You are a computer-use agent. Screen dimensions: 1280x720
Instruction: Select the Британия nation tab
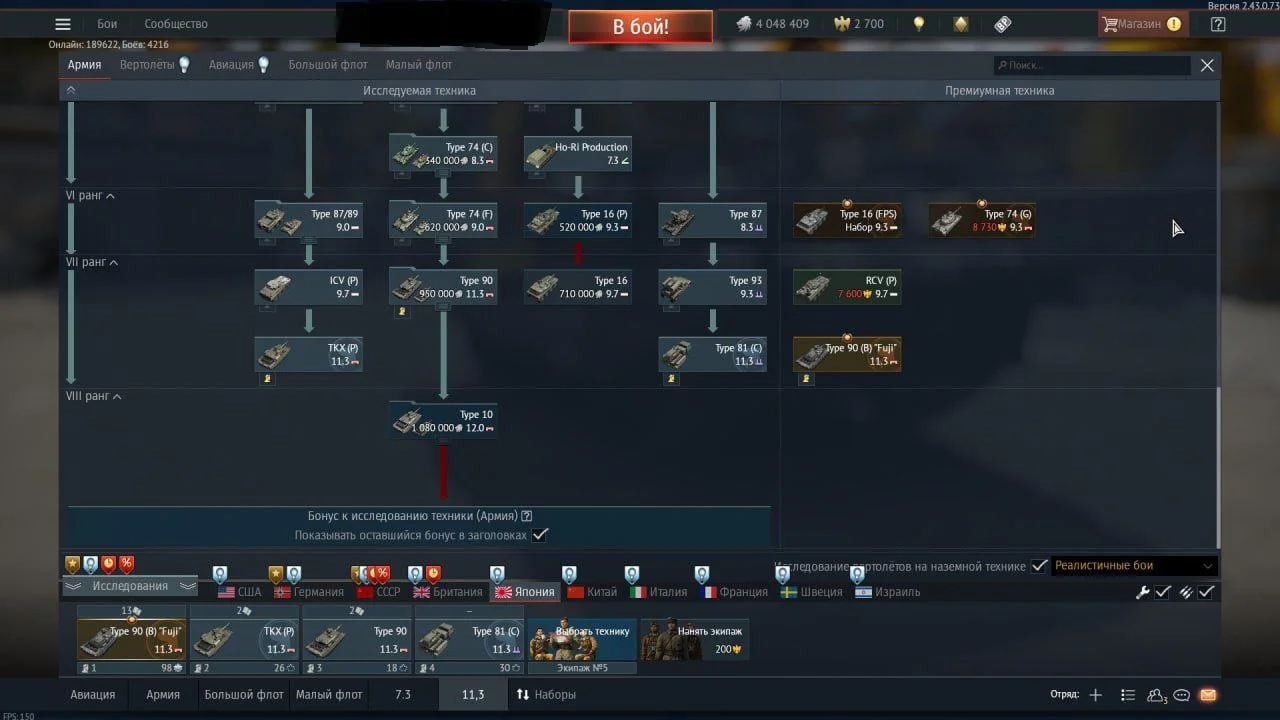(x=448, y=592)
